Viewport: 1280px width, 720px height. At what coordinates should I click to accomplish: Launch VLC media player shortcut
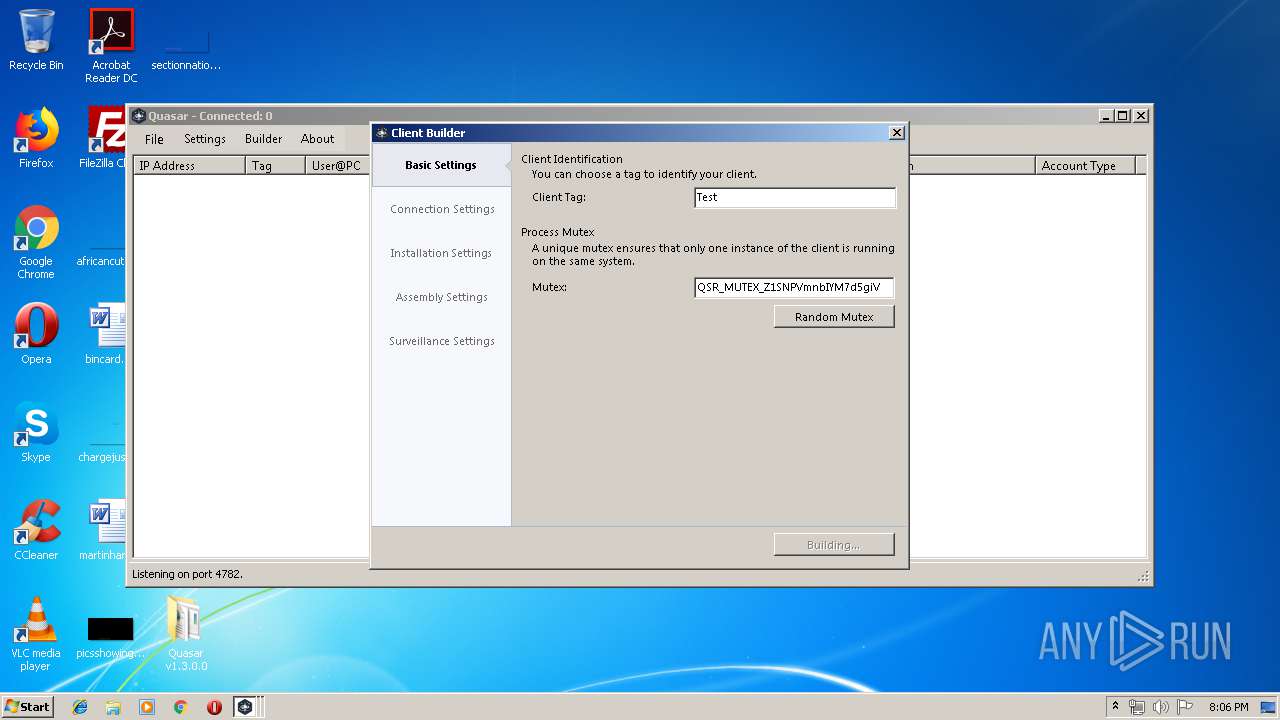click(36, 633)
